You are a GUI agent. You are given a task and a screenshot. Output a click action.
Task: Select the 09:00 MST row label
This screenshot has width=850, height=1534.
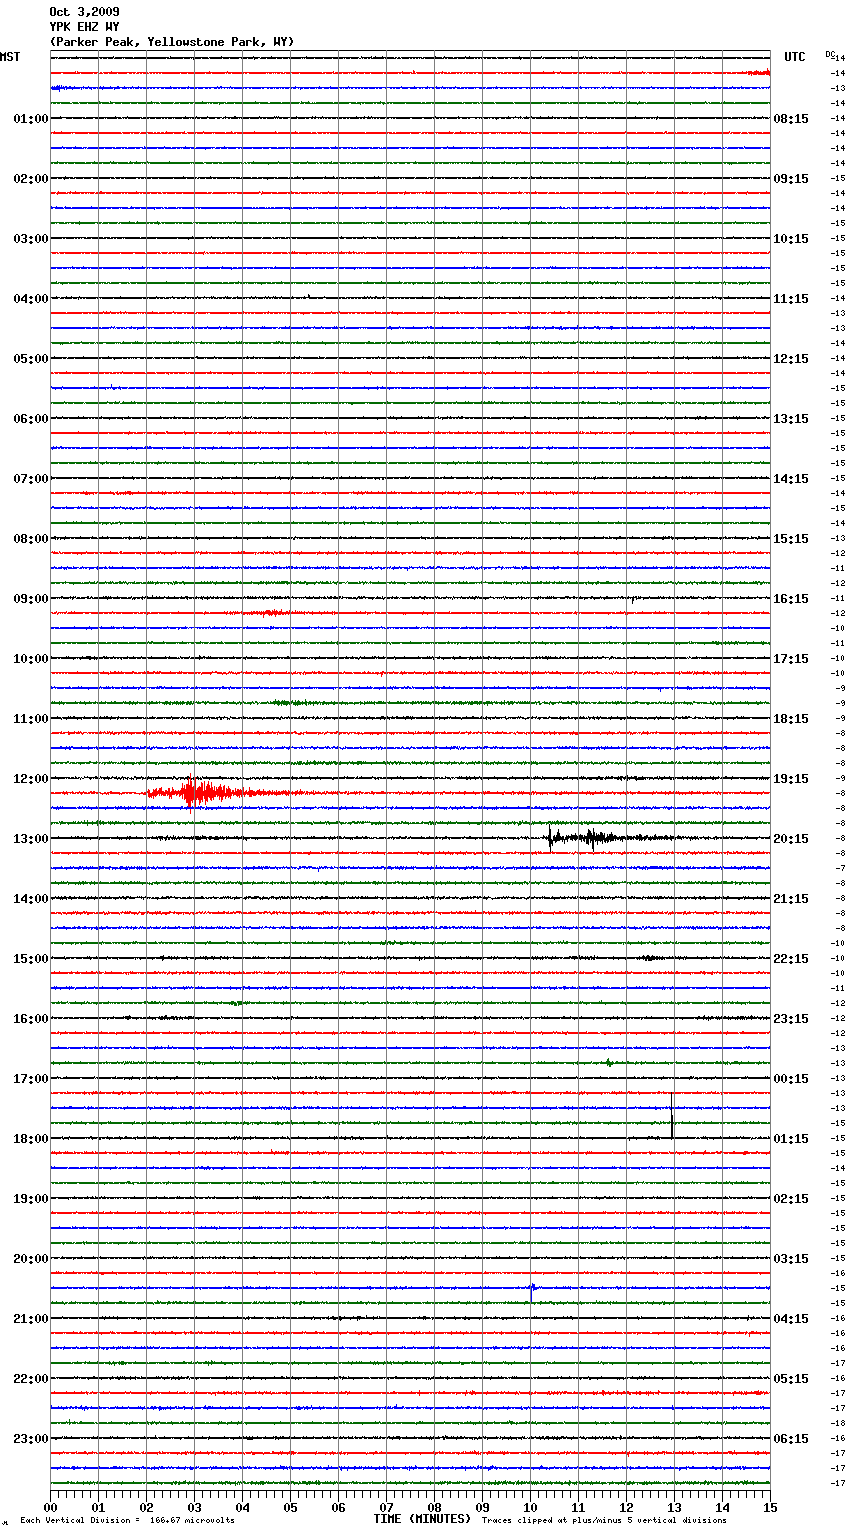coord(30,599)
